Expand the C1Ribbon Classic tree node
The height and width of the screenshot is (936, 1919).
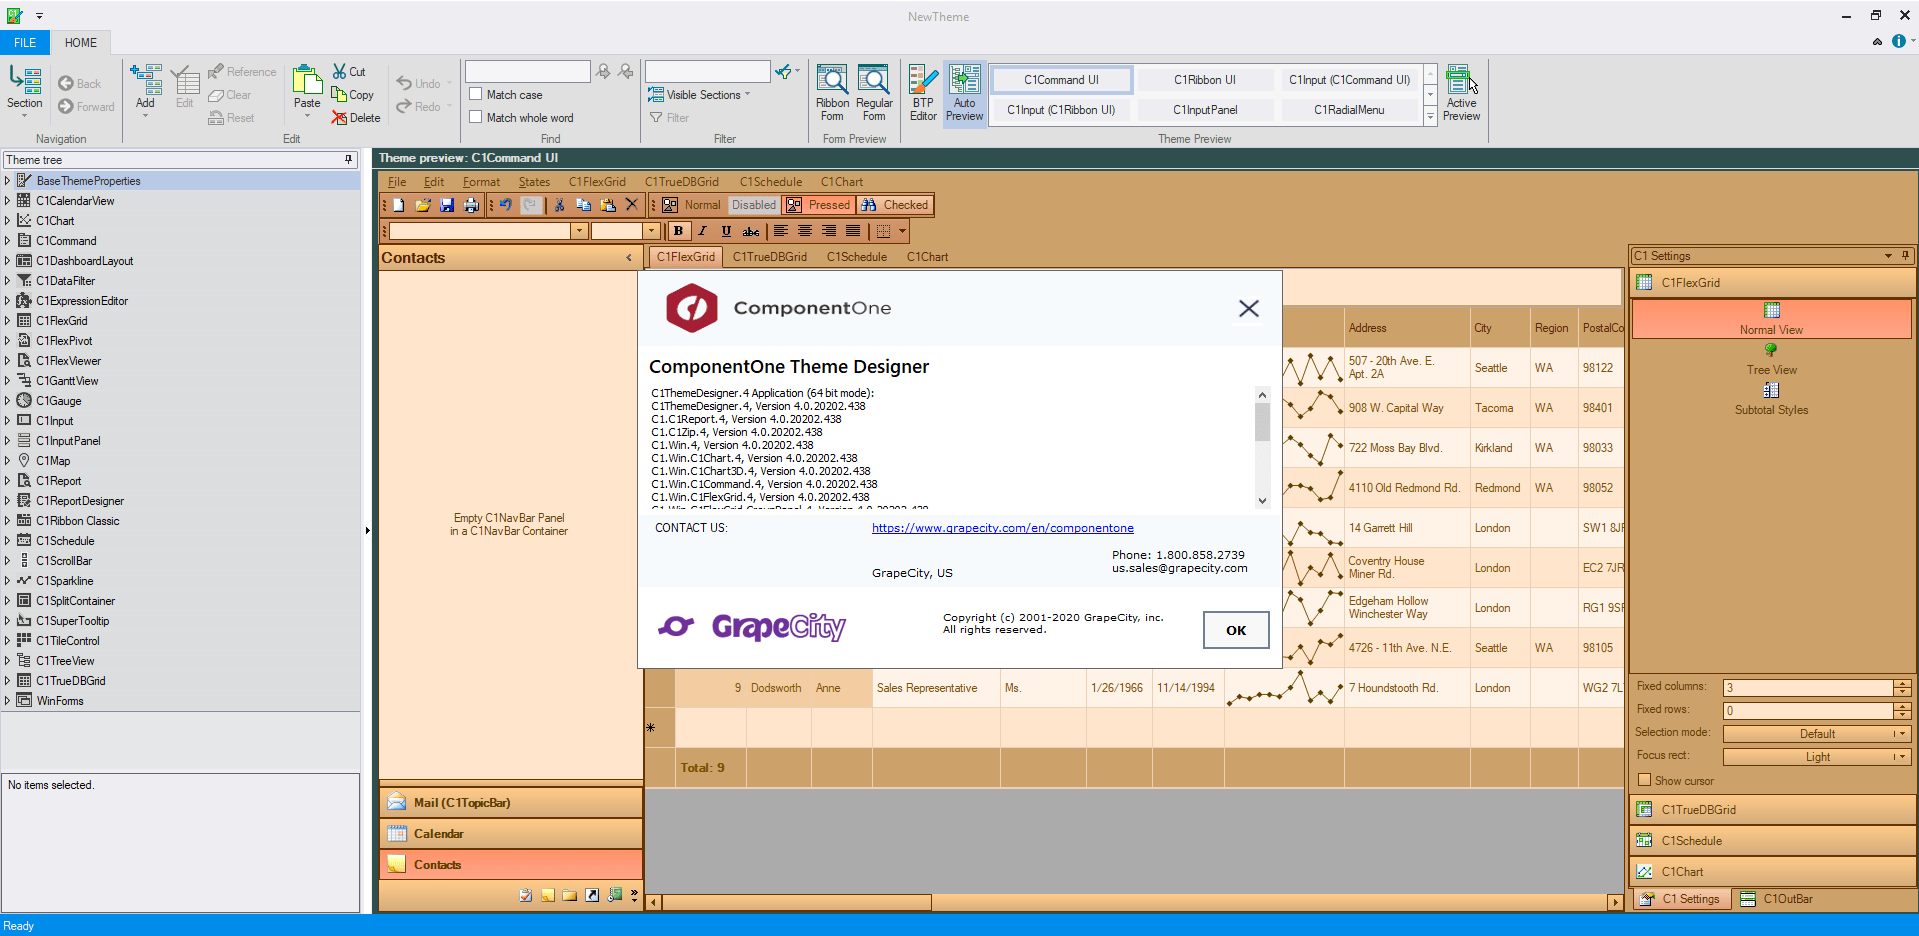coord(7,521)
